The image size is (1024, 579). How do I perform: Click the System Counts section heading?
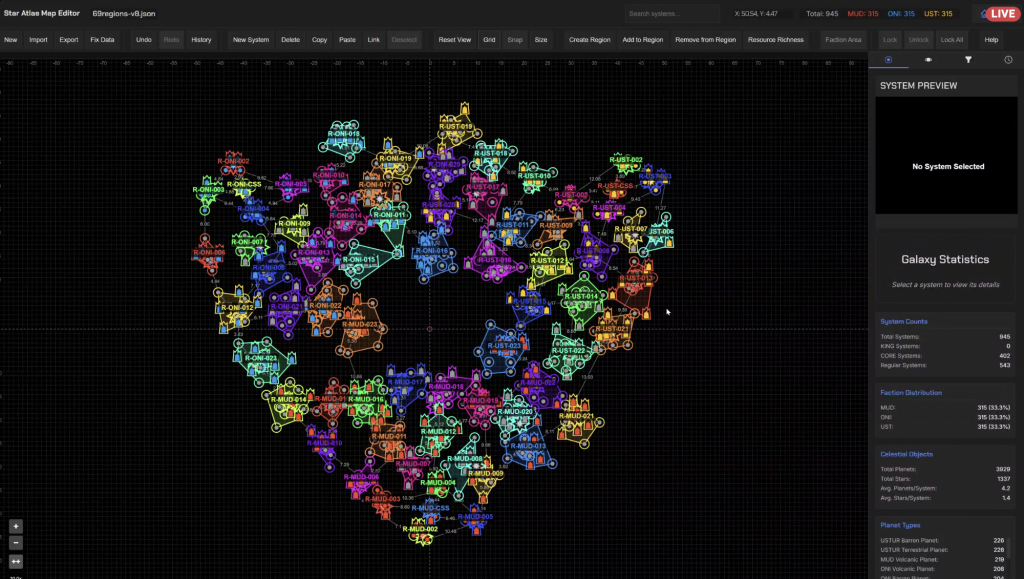(x=903, y=321)
